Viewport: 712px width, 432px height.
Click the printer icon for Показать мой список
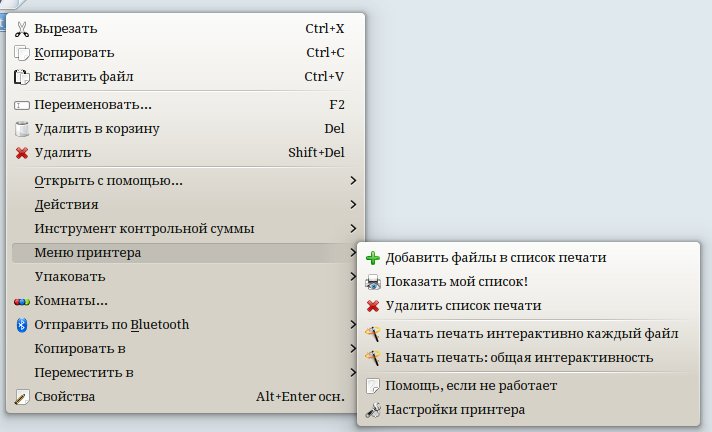click(373, 282)
